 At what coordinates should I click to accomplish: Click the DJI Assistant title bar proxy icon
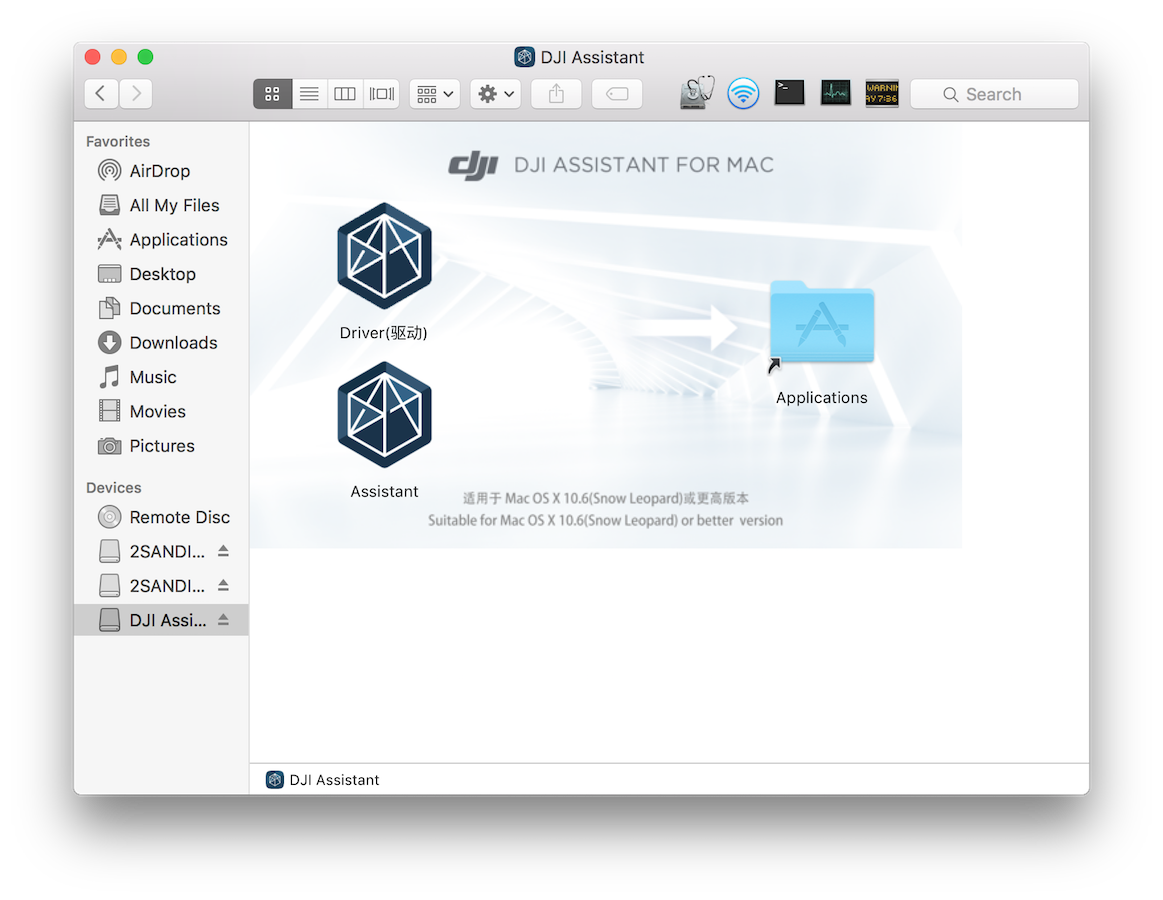pos(524,57)
